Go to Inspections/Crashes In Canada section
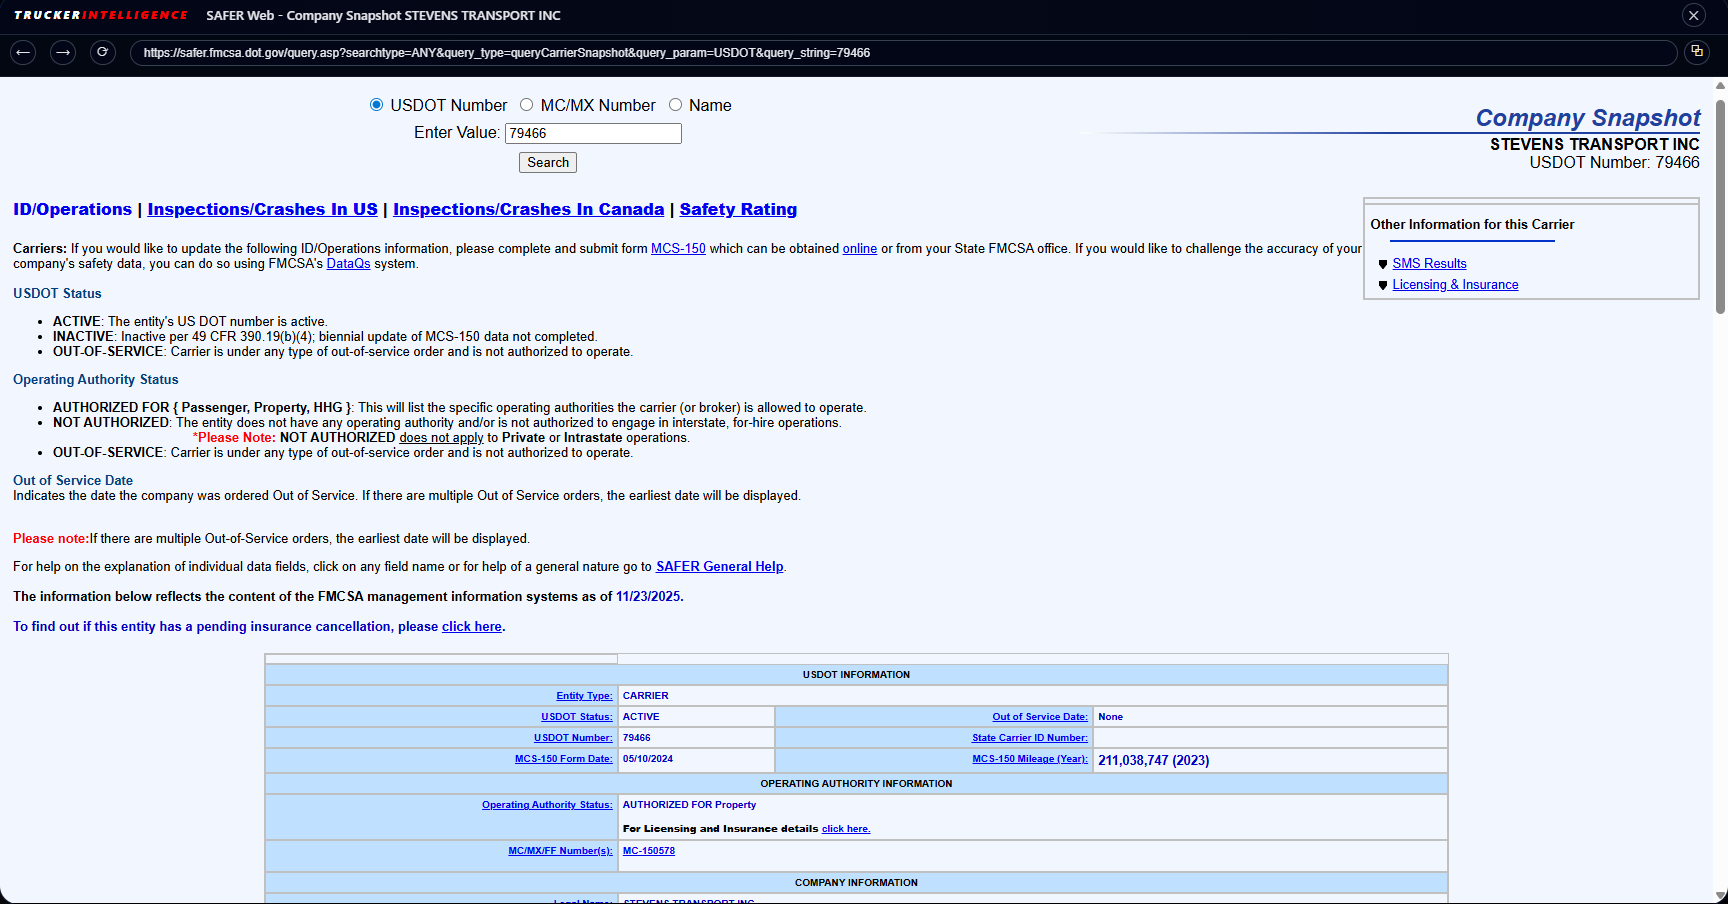Image resolution: width=1728 pixels, height=904 pixels. (528, 209)
